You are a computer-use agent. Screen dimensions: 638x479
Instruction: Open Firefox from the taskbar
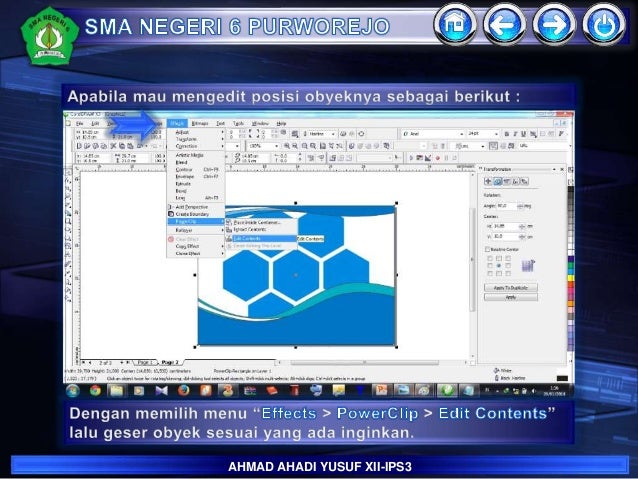(184, 391)
